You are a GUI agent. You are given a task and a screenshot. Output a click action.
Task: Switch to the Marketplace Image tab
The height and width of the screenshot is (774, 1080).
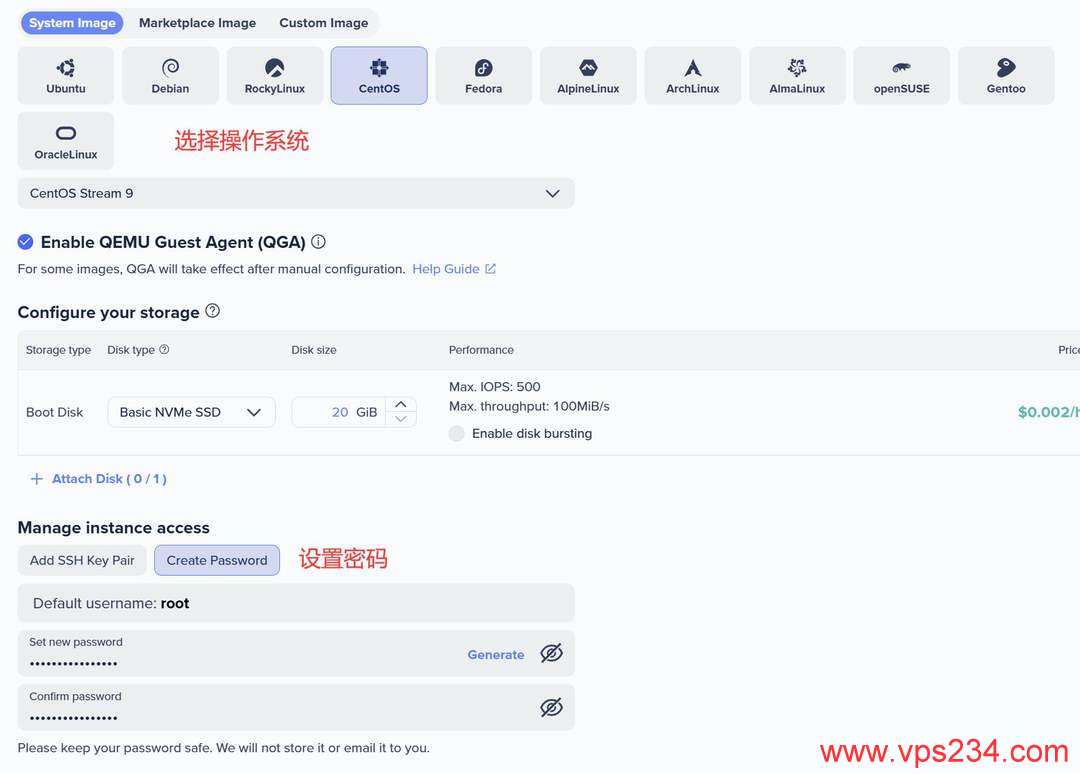(196, 22)
